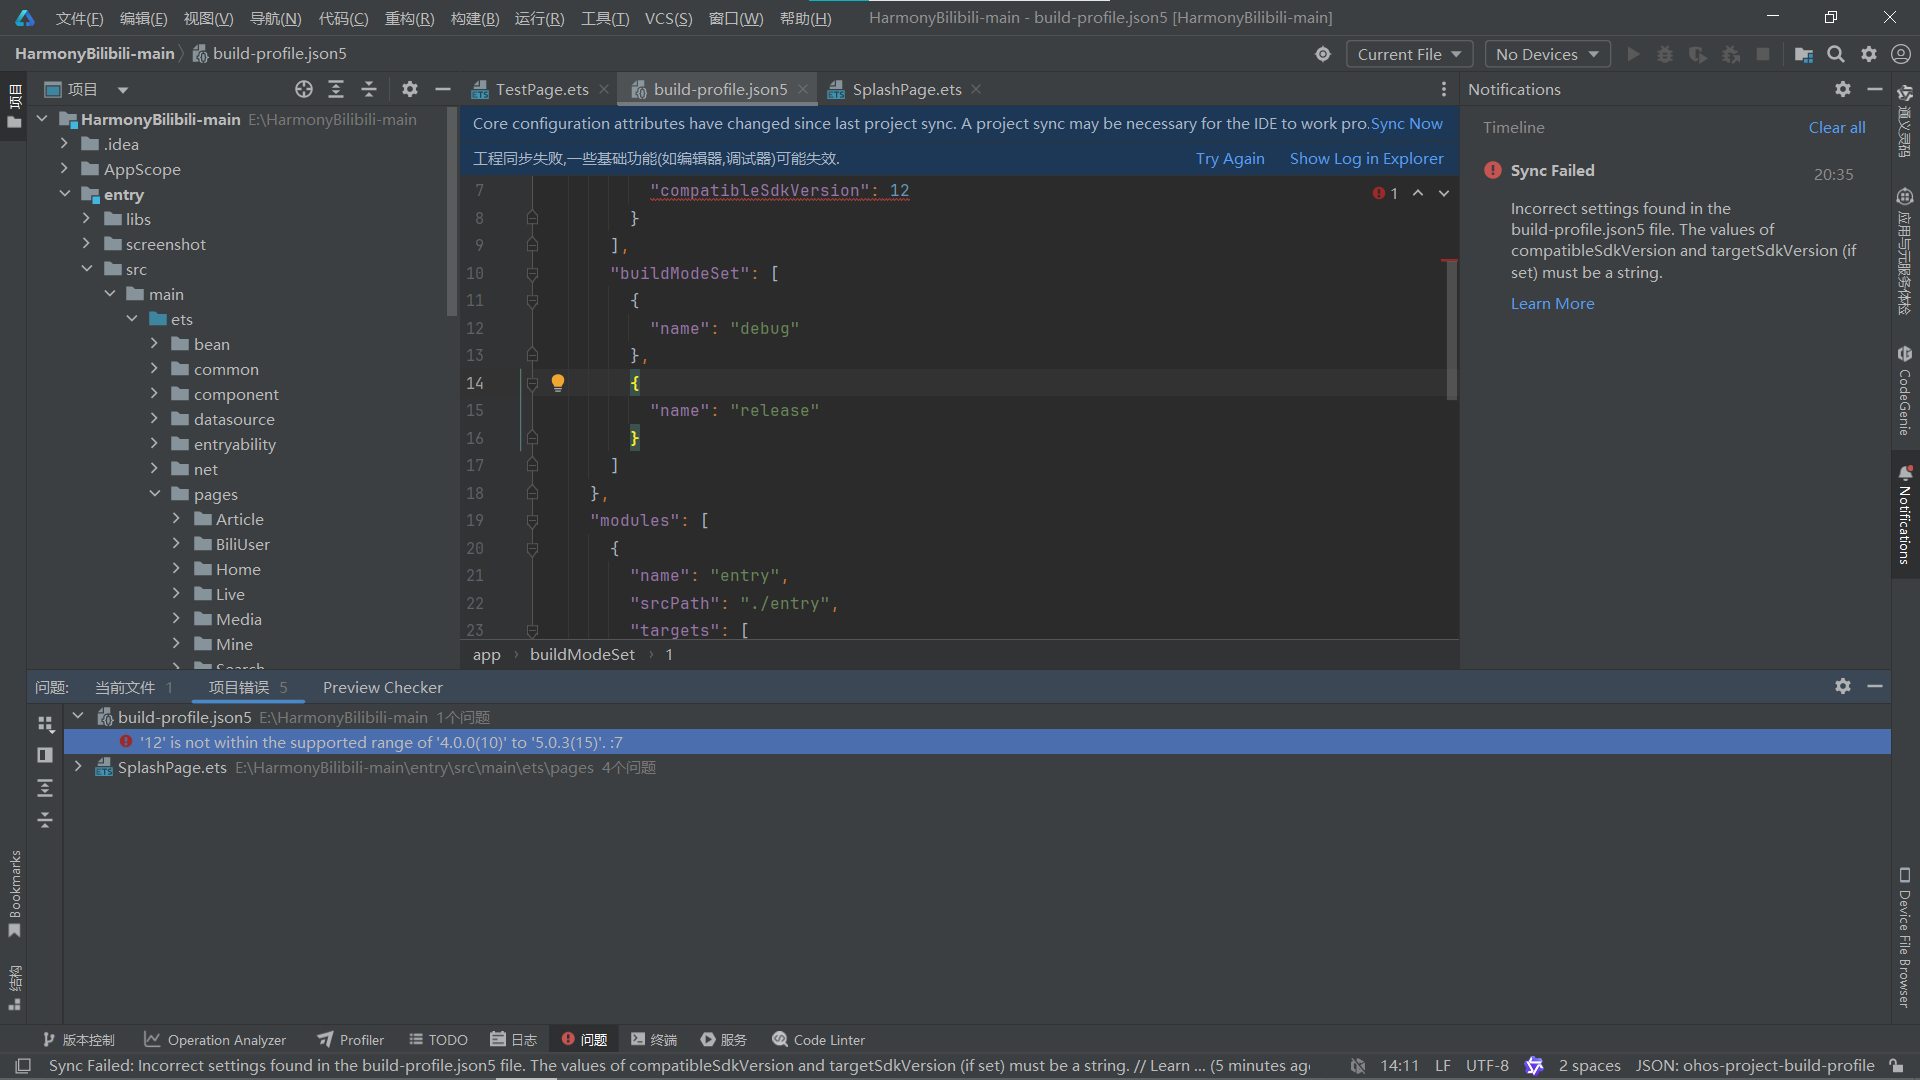Click Show Log in Explorer link
This screenshot has width=1920, height=1080.
[1366, 158]
